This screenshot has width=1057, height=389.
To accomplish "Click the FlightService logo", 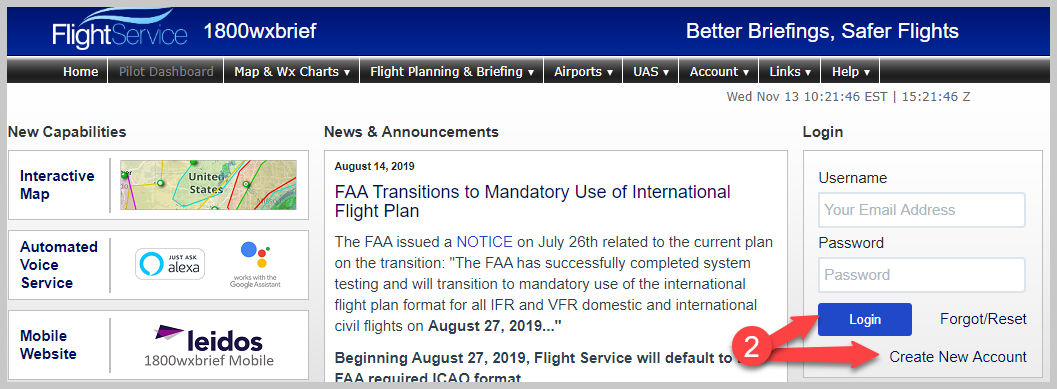I will [x=120, y=28].
